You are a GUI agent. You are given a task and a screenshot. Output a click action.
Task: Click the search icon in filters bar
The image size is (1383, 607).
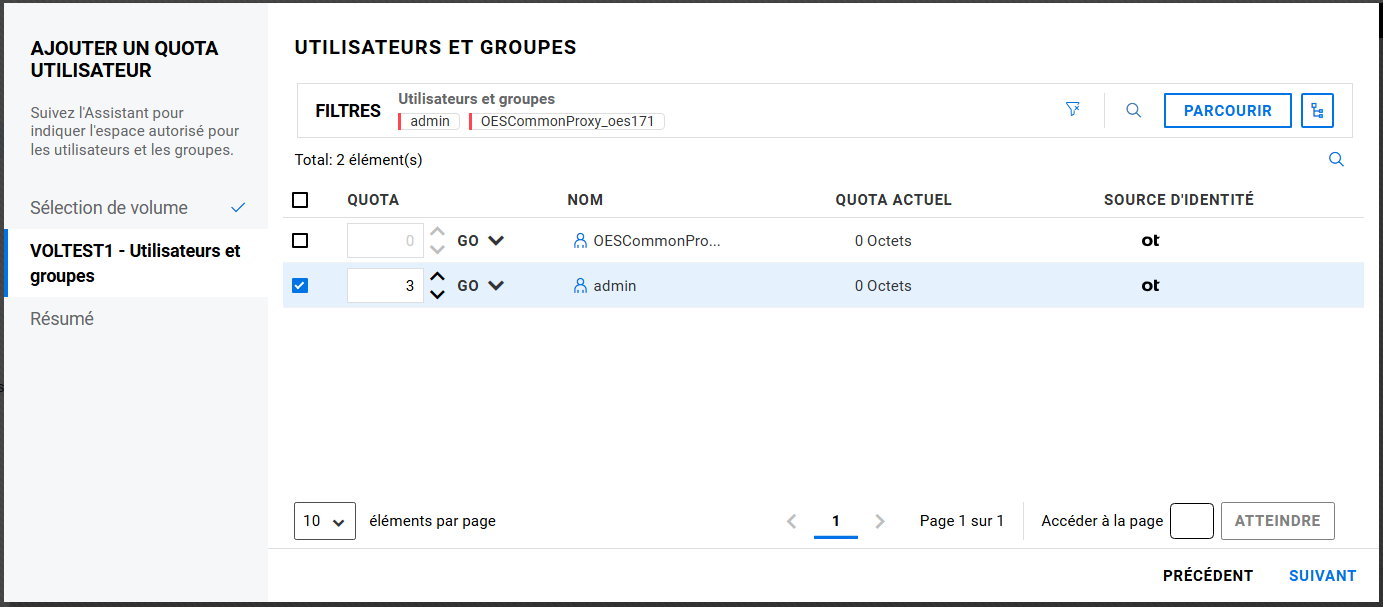pyautogui.click(x=1133, y=111)
